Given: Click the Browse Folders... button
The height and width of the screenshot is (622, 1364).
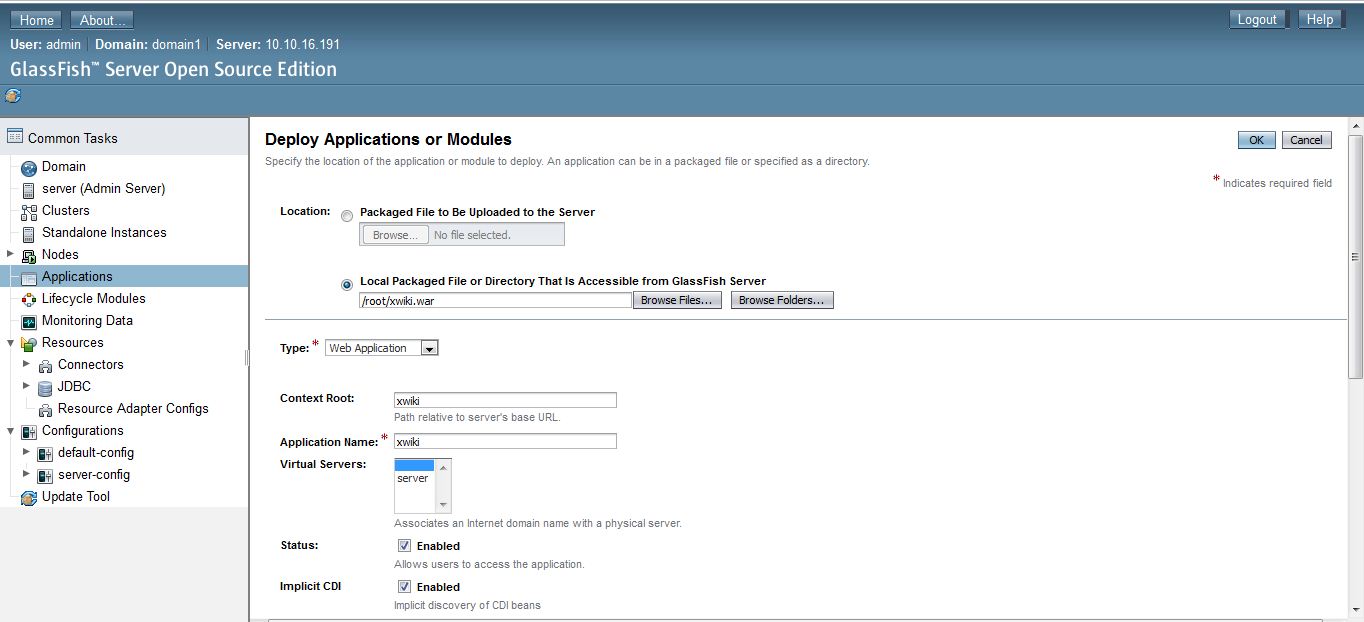Looking at the screenshot, I should click(x=782, y=300).
